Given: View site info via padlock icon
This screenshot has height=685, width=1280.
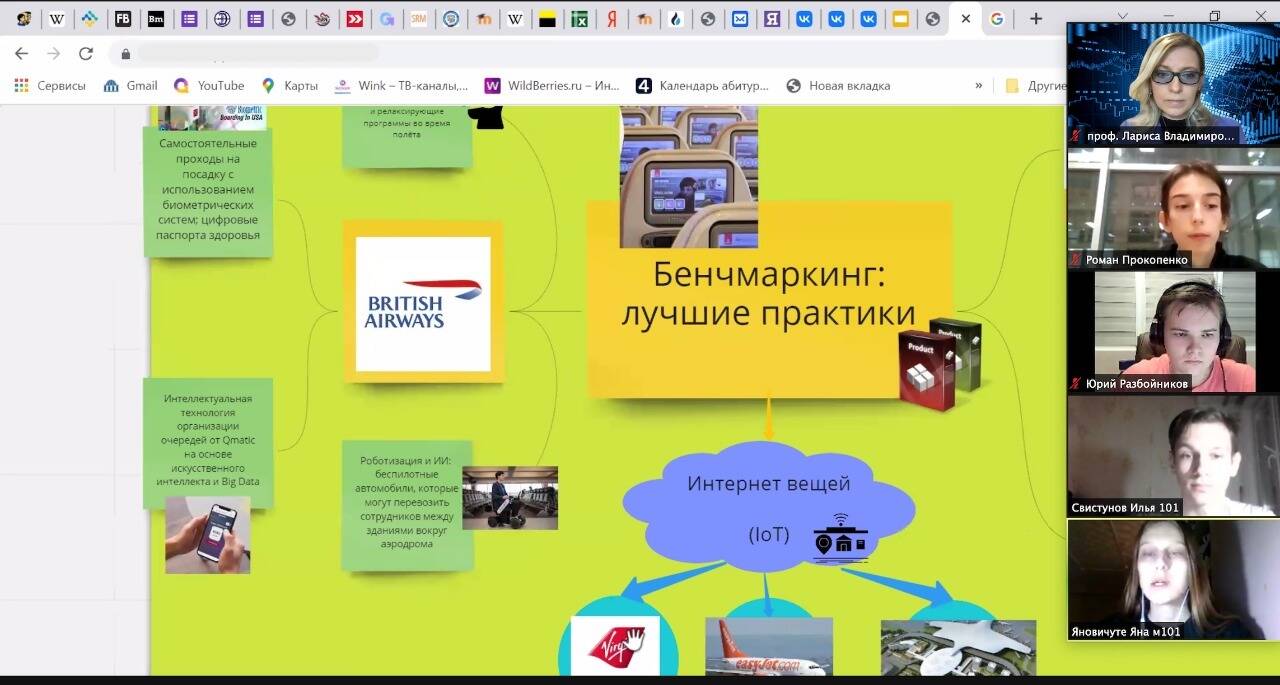Looking at the screenshot, I should [126, 54].
